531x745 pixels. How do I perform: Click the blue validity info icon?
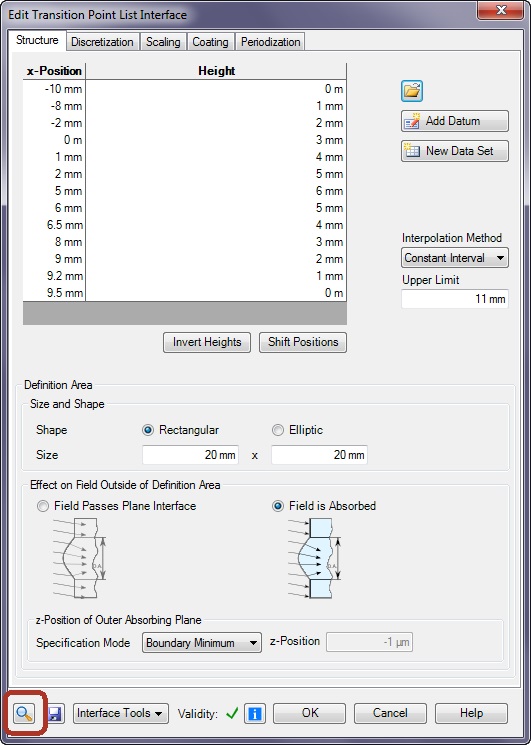tap(255, 714)
